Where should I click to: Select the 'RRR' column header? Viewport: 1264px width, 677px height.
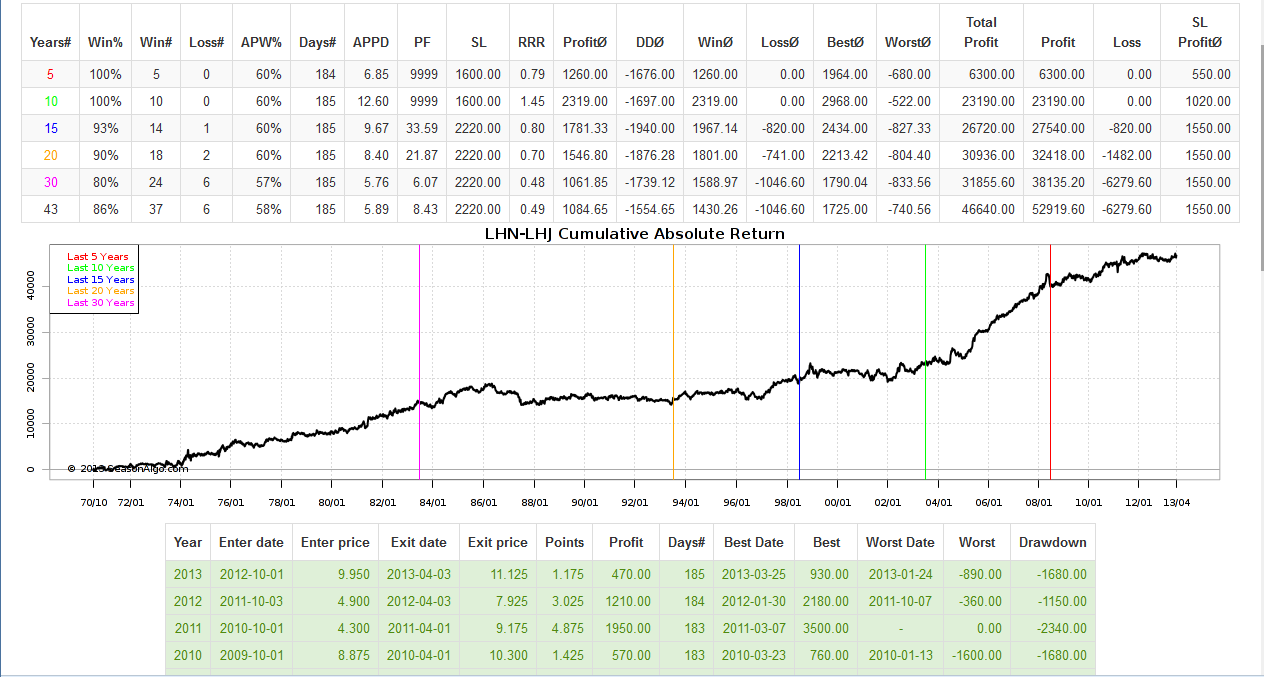[x=531, y=42]
